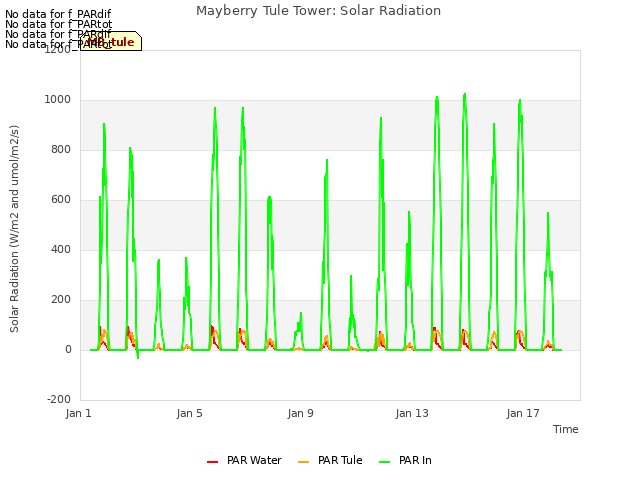The width and height of the screenshot is (640, 480).
Task: Toggle the PAR Tule legend entry
Action: [x=330, y=460]
